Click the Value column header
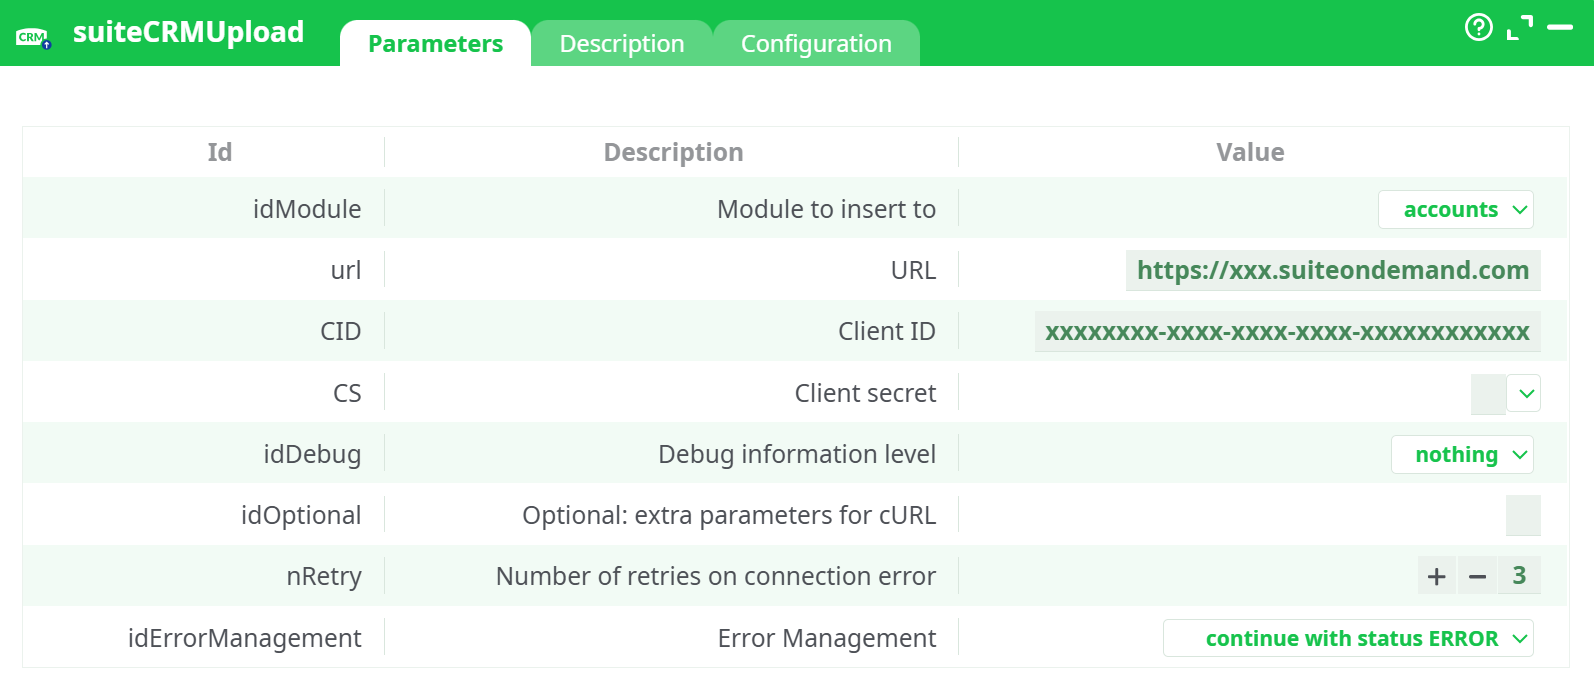 1250,152
